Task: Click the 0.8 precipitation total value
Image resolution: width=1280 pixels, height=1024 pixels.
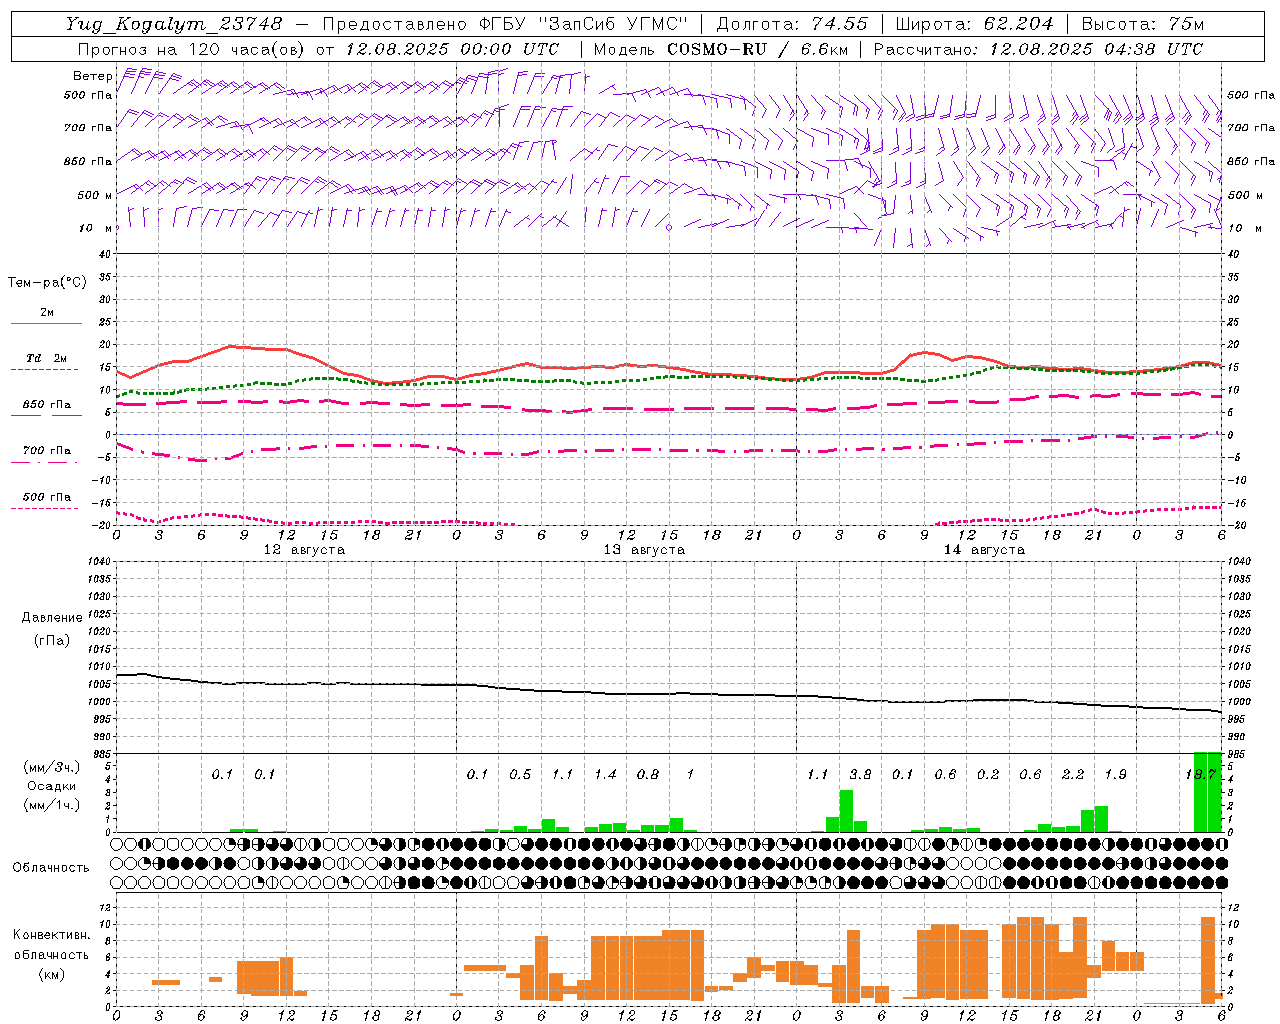Action: pos(648,775)
